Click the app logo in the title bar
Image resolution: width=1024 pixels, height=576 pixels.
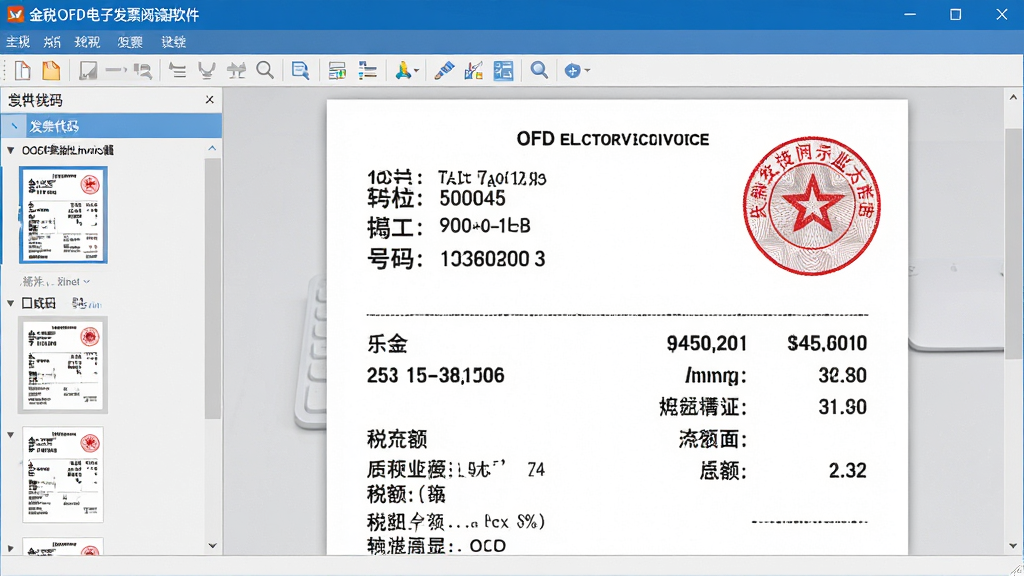tap(14, 14)
